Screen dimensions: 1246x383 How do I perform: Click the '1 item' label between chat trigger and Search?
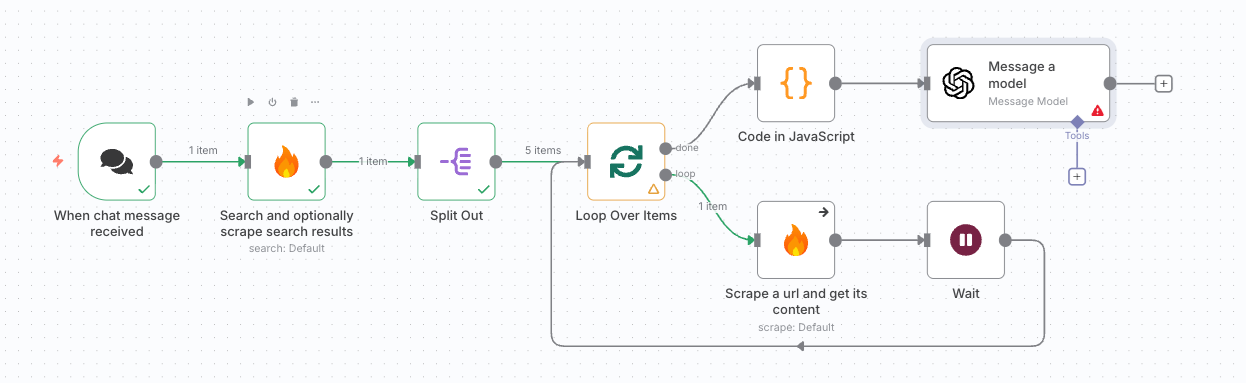[203, 151]
